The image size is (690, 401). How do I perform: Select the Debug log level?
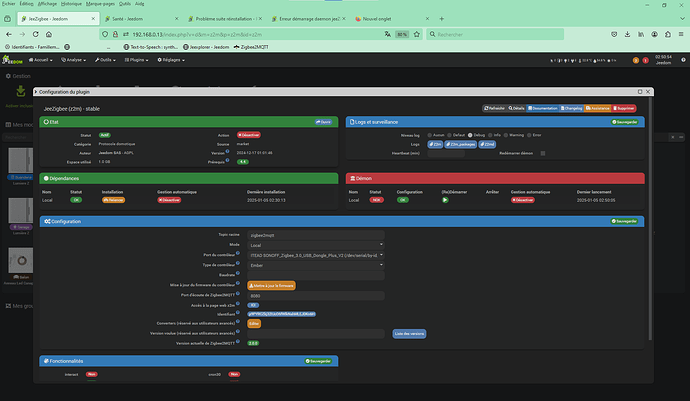tap(470, 135)
